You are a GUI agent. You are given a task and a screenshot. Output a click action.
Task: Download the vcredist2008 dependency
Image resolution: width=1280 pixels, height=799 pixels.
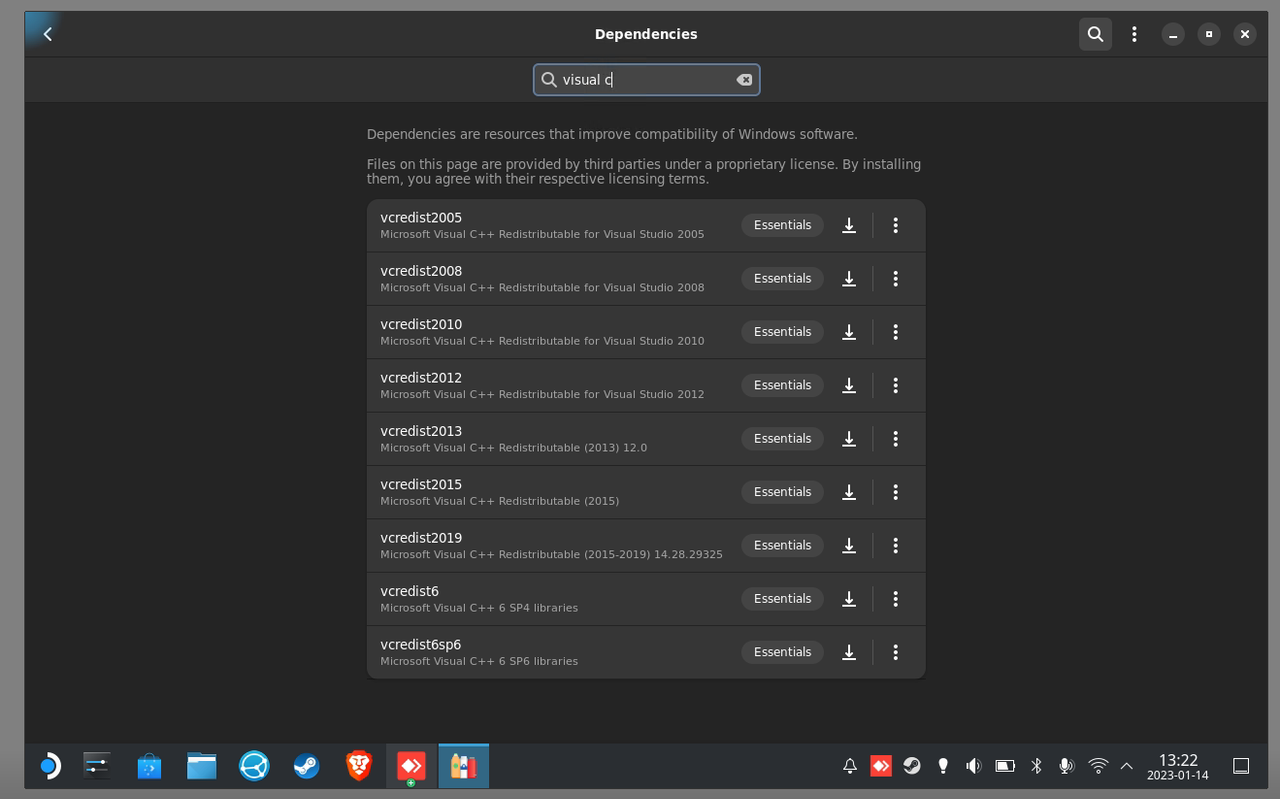click(x=849, y=278)
